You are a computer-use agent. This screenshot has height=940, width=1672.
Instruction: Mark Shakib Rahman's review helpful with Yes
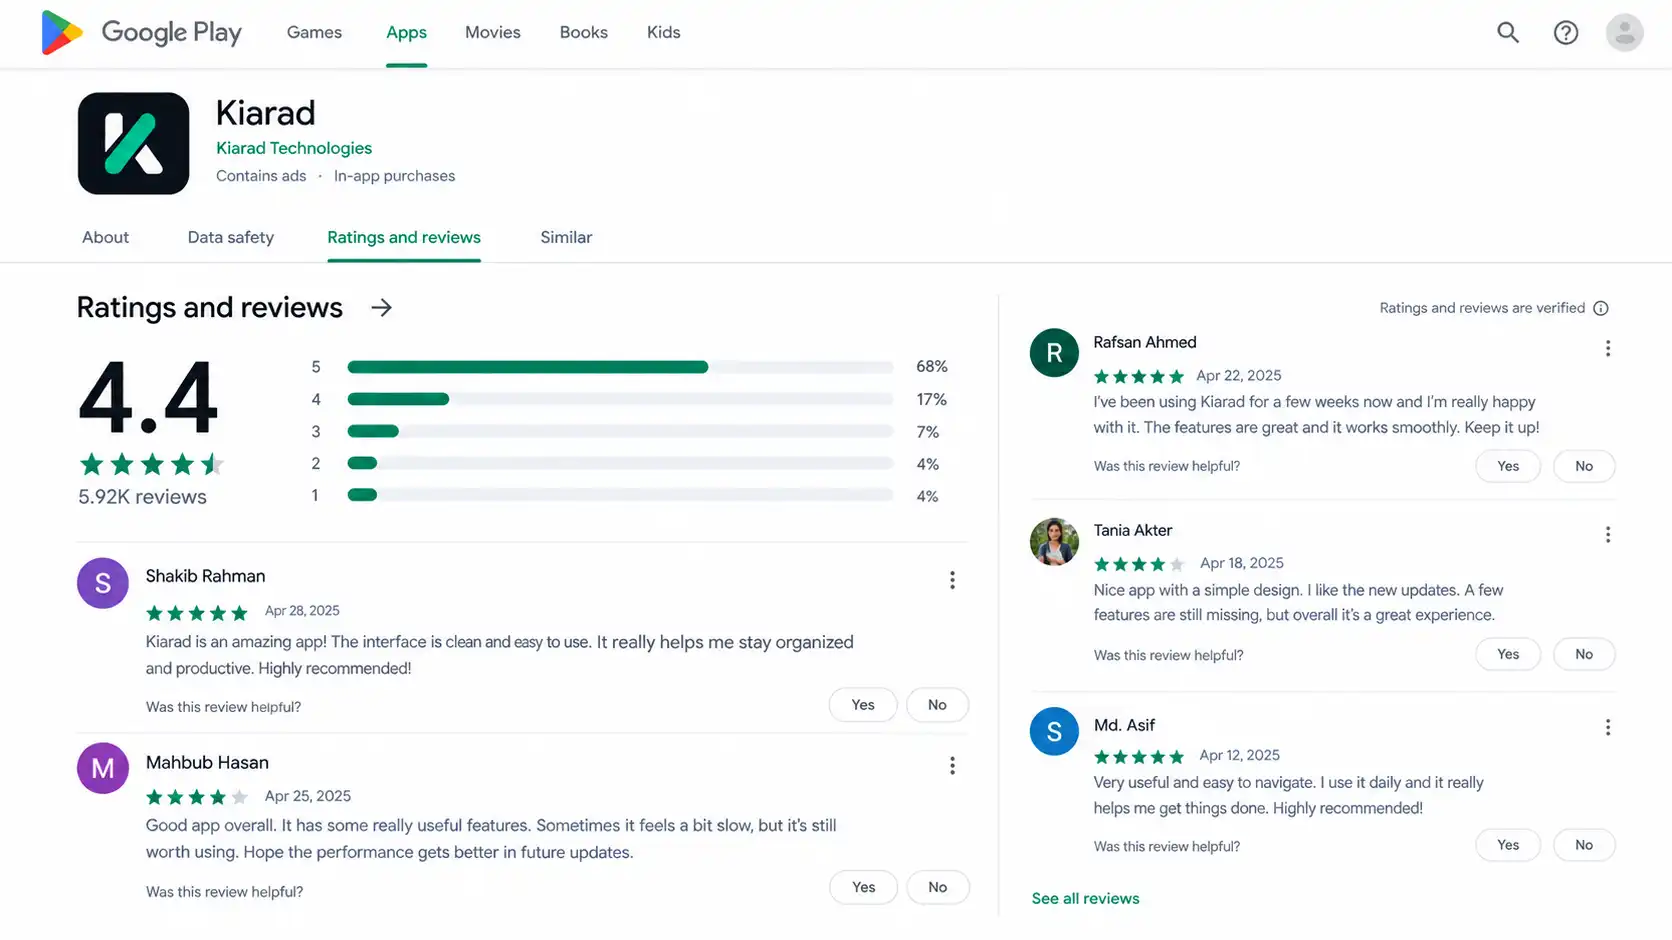pyautogui.click(x=863, y=705)
